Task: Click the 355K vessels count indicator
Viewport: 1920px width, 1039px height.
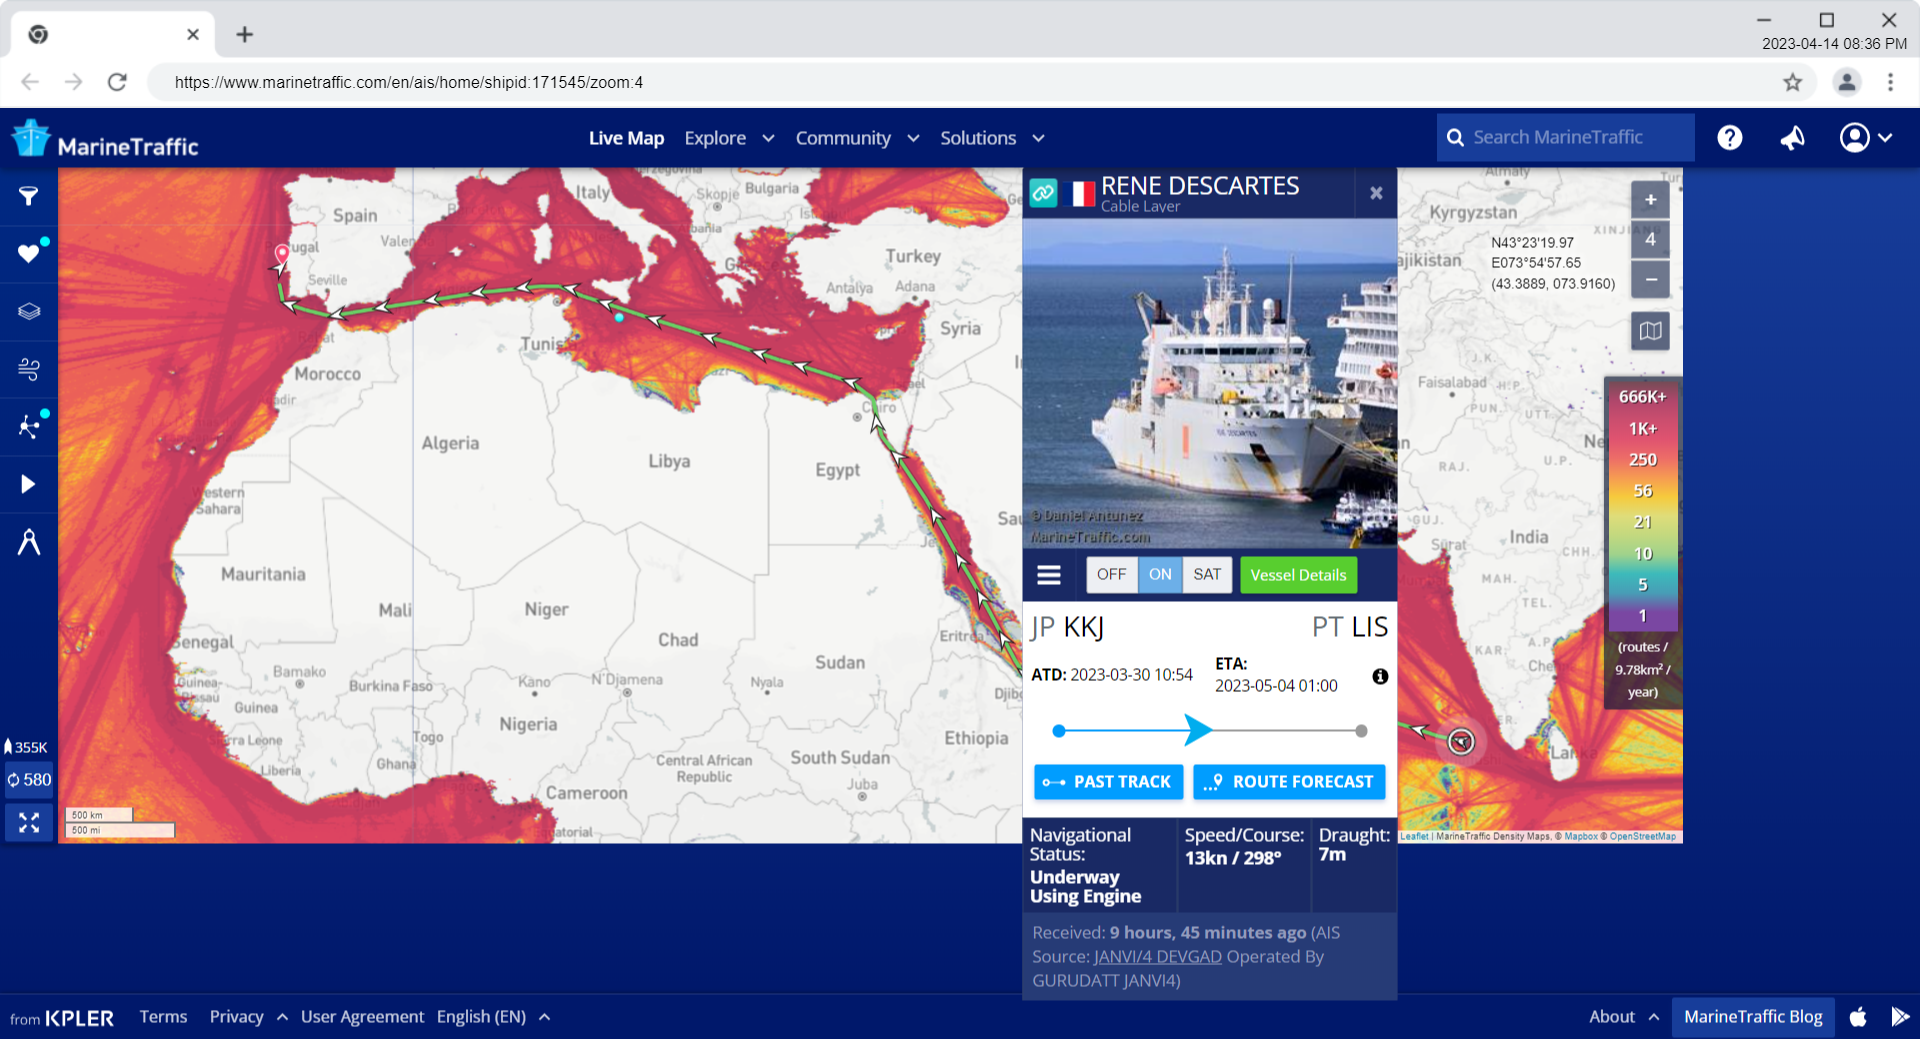Action: click(27, 747)
